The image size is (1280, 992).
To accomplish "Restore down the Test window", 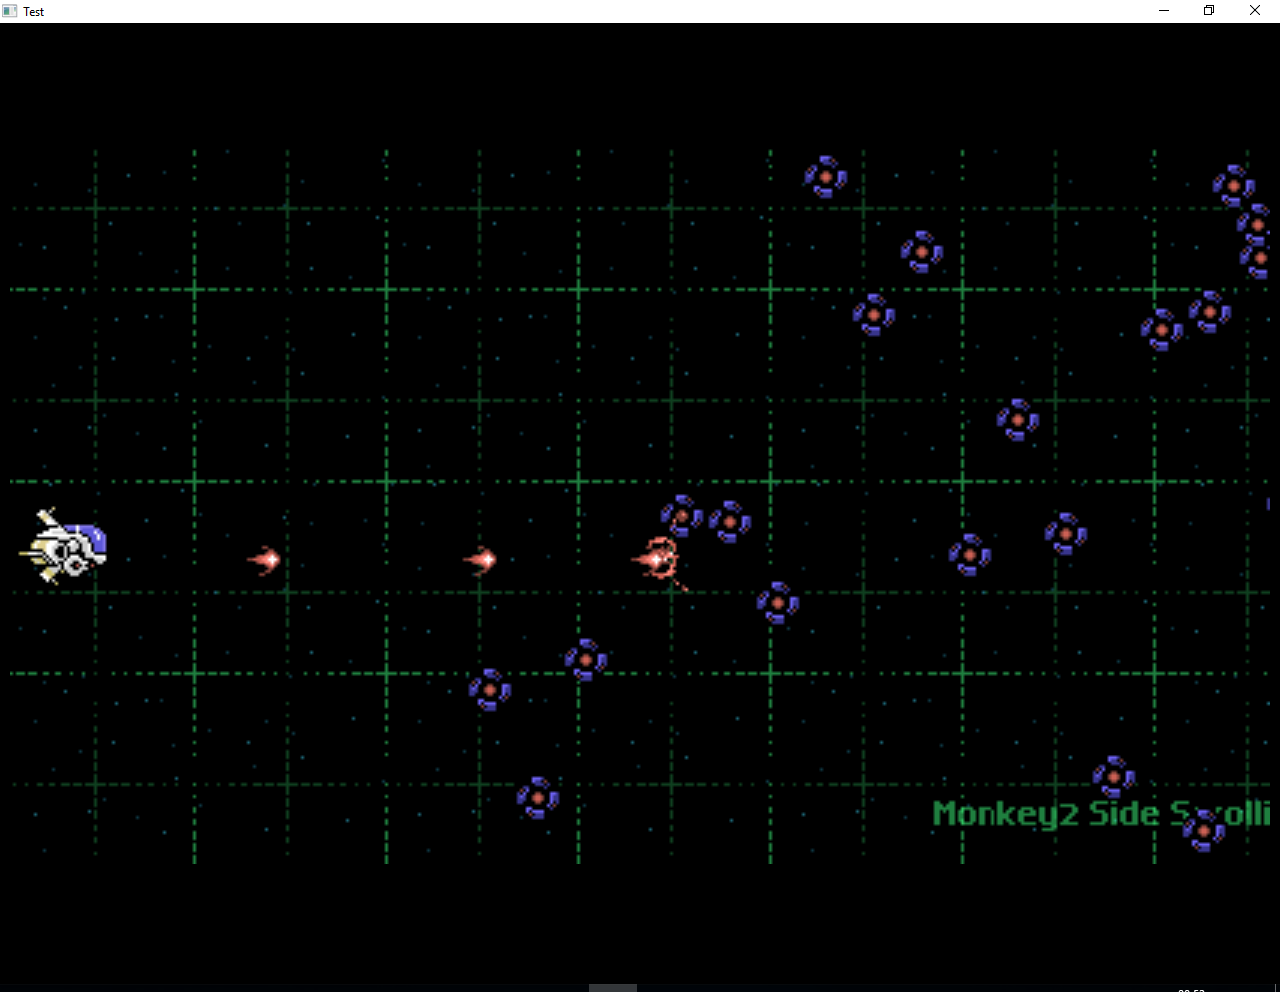I will tap(1209, 11).
